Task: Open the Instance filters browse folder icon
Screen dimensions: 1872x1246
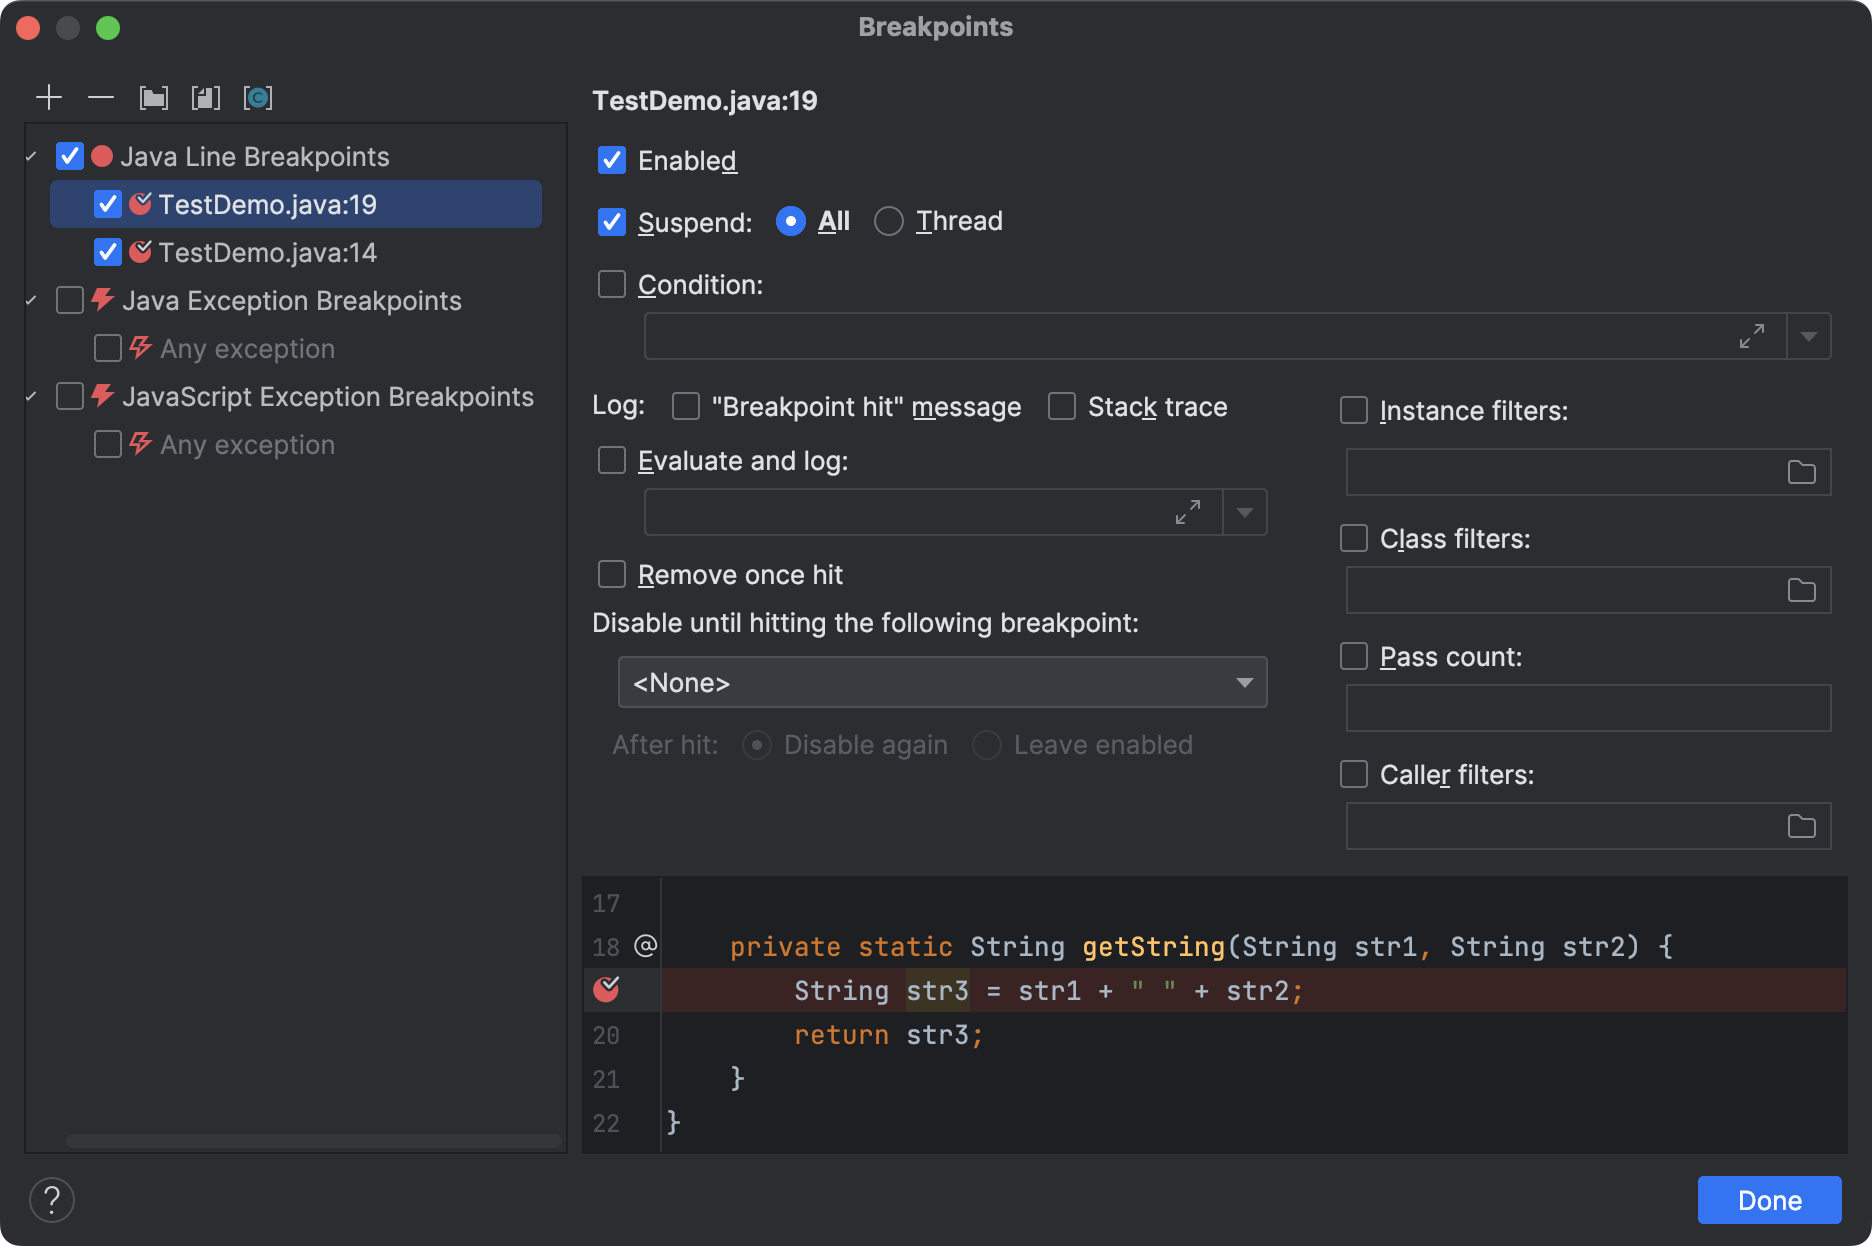Action: [x=1801, y=472]
